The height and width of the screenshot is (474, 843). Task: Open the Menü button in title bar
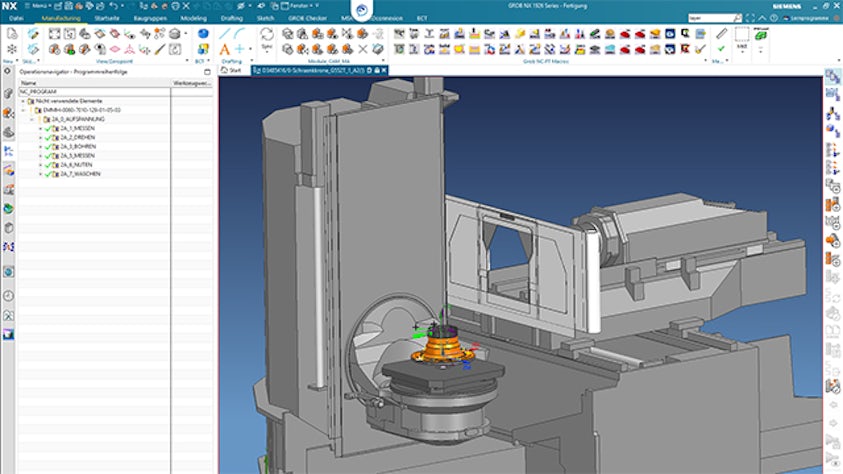36,6
